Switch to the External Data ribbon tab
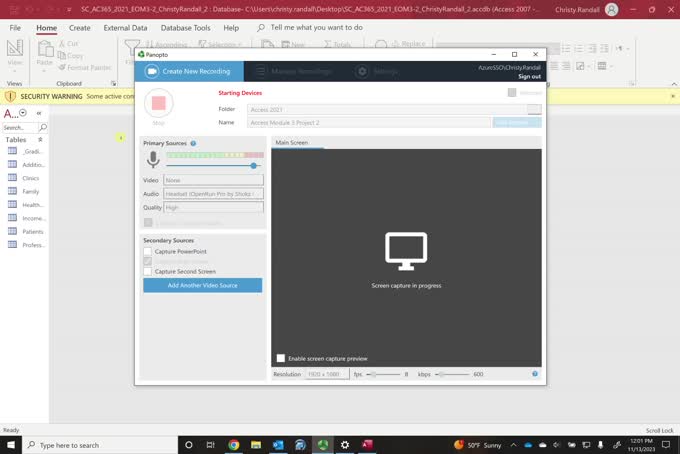680x454 pixels. [x=125, y=28]
